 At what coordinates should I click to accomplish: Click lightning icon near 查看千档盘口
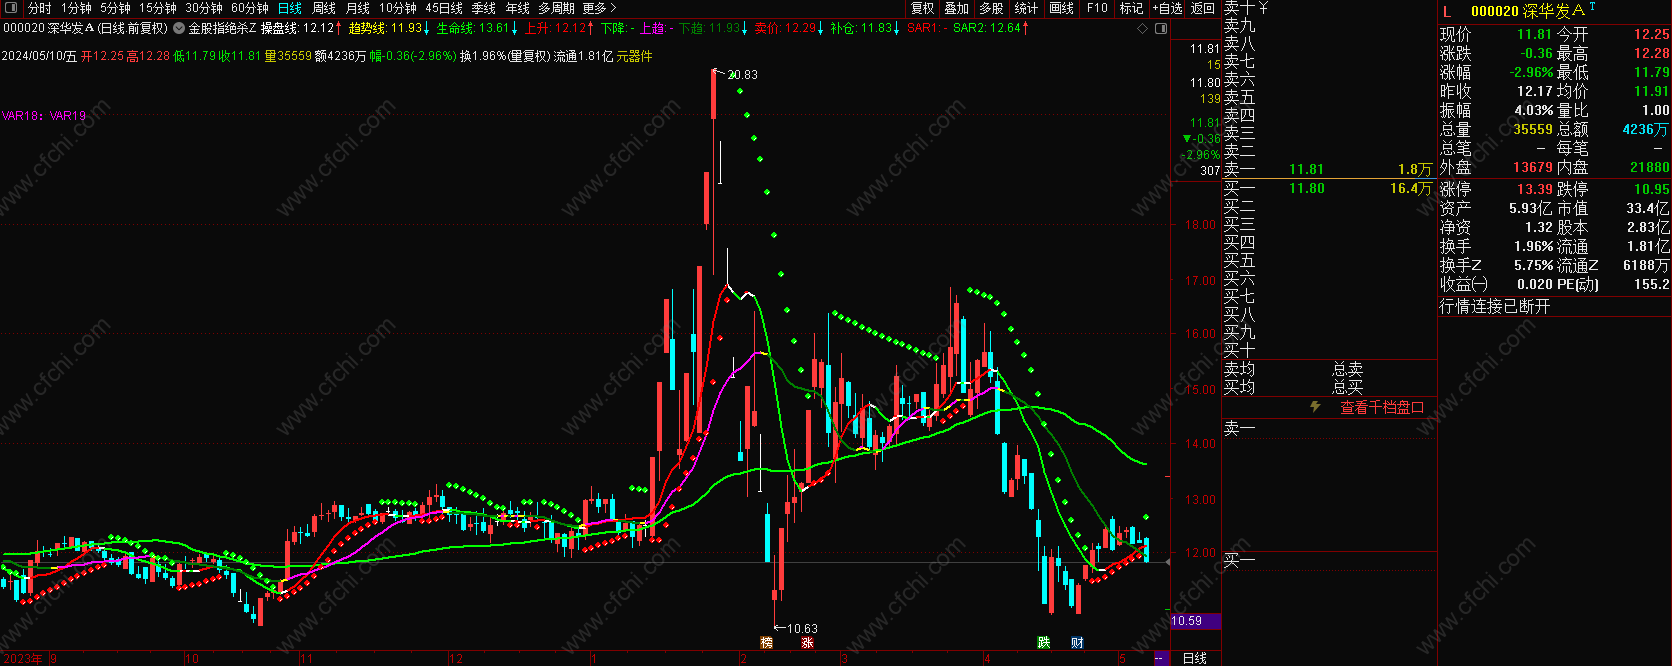point(1315,407)
